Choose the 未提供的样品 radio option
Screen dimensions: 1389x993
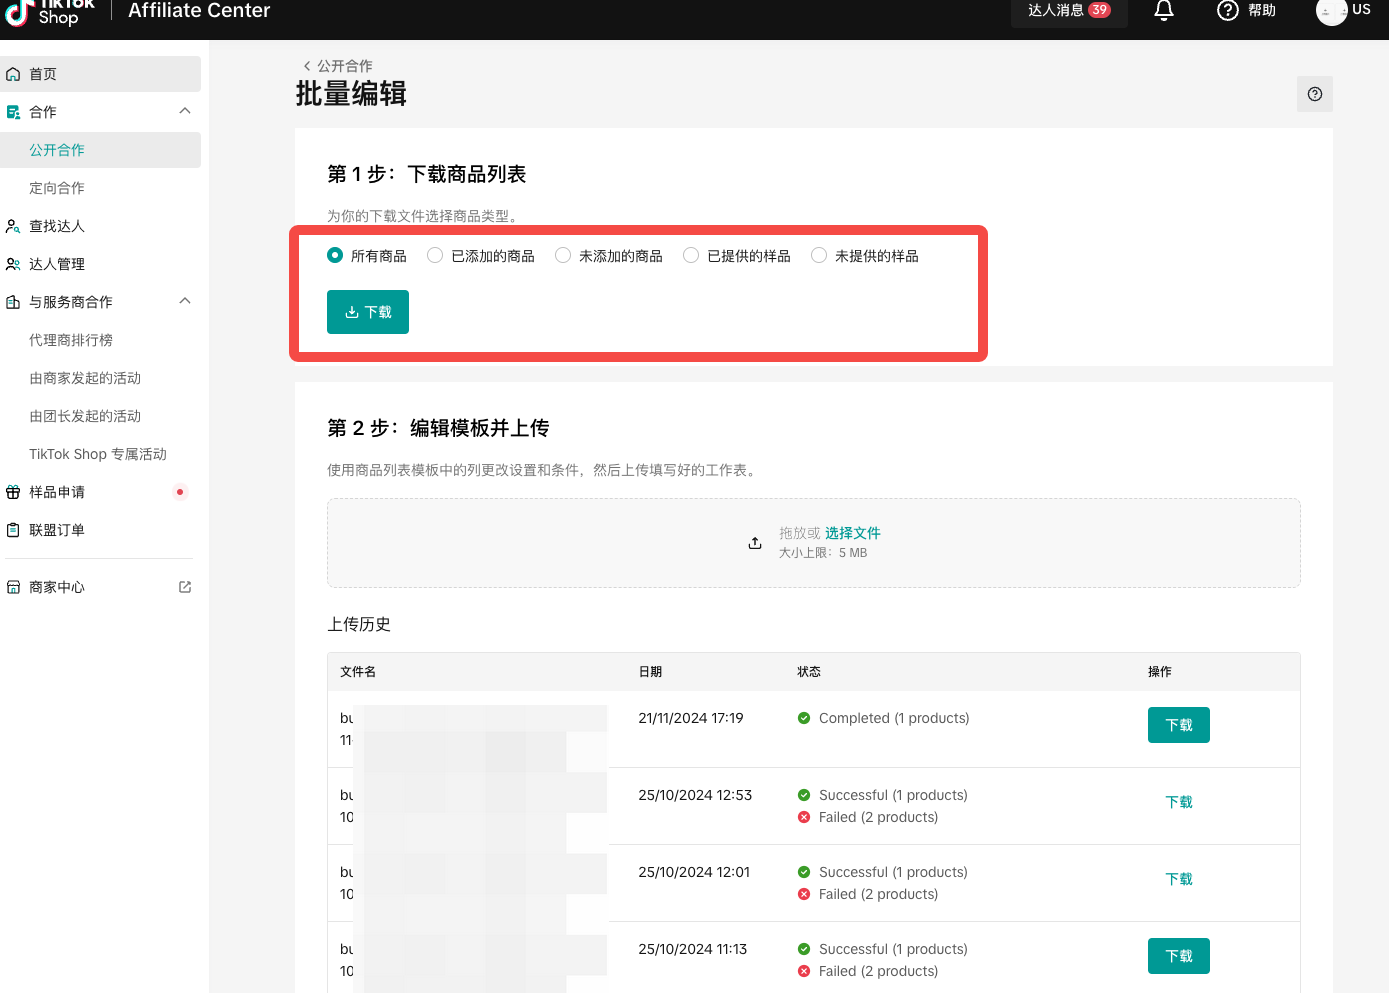click(x=819, y=256)
